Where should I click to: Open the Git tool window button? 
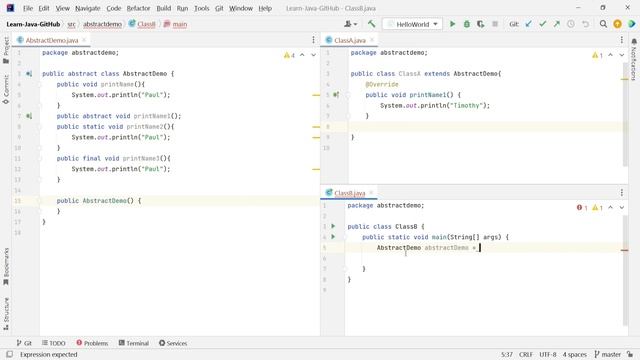coord(24,343)
